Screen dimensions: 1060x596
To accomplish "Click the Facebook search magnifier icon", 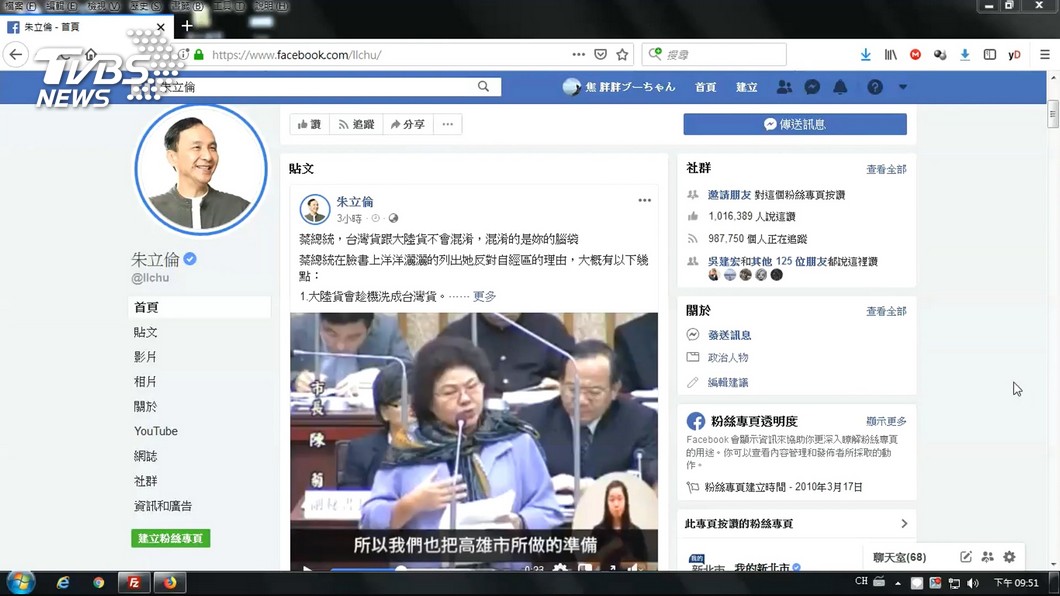I will pos(483,86).
